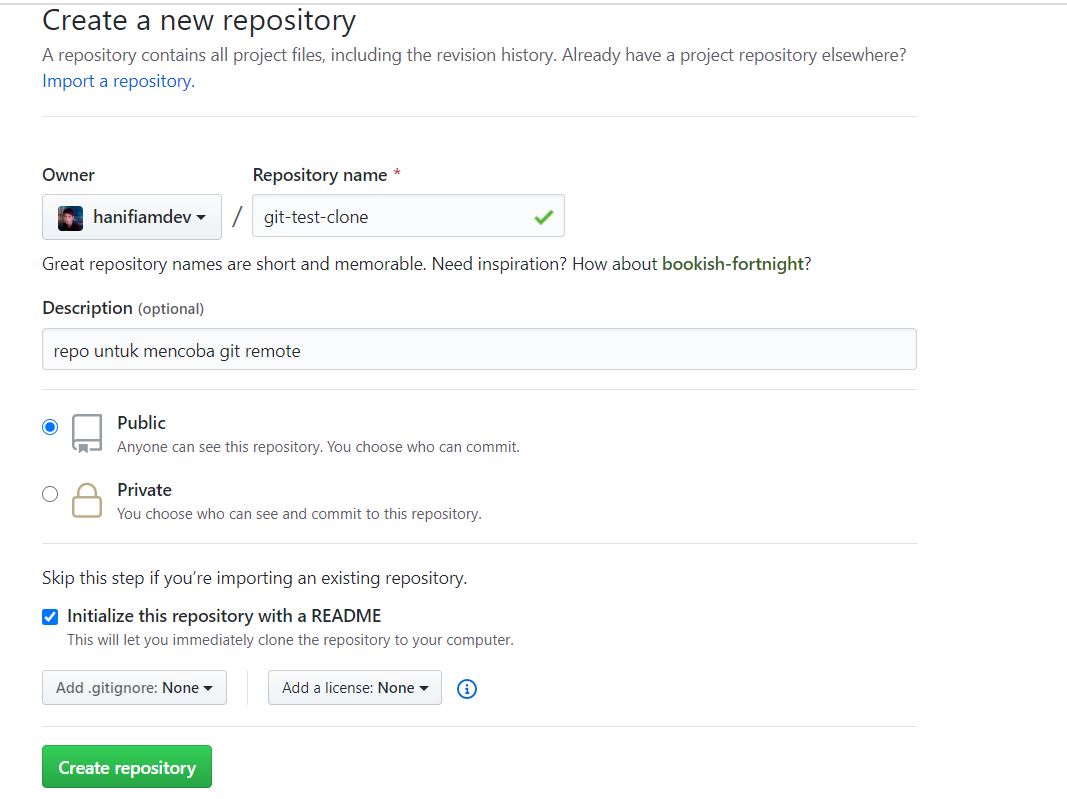Image resolution: width=1067 pixels, height=799 pixels.
Task: Click 'Anyone can see this repository' text
Action: pyautogui.click(x=318, y=447)
